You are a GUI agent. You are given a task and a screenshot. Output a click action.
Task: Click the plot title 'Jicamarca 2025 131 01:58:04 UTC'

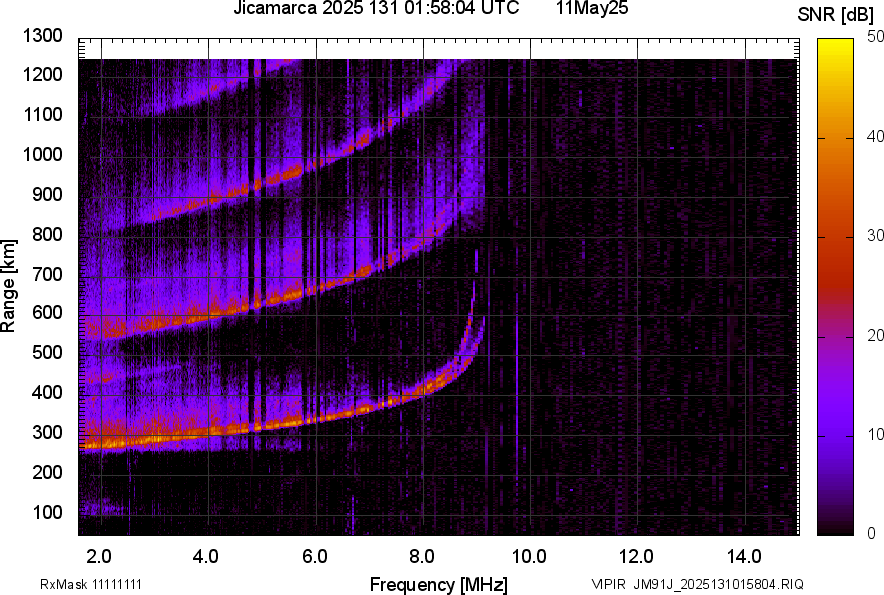[x=376, y=8]
